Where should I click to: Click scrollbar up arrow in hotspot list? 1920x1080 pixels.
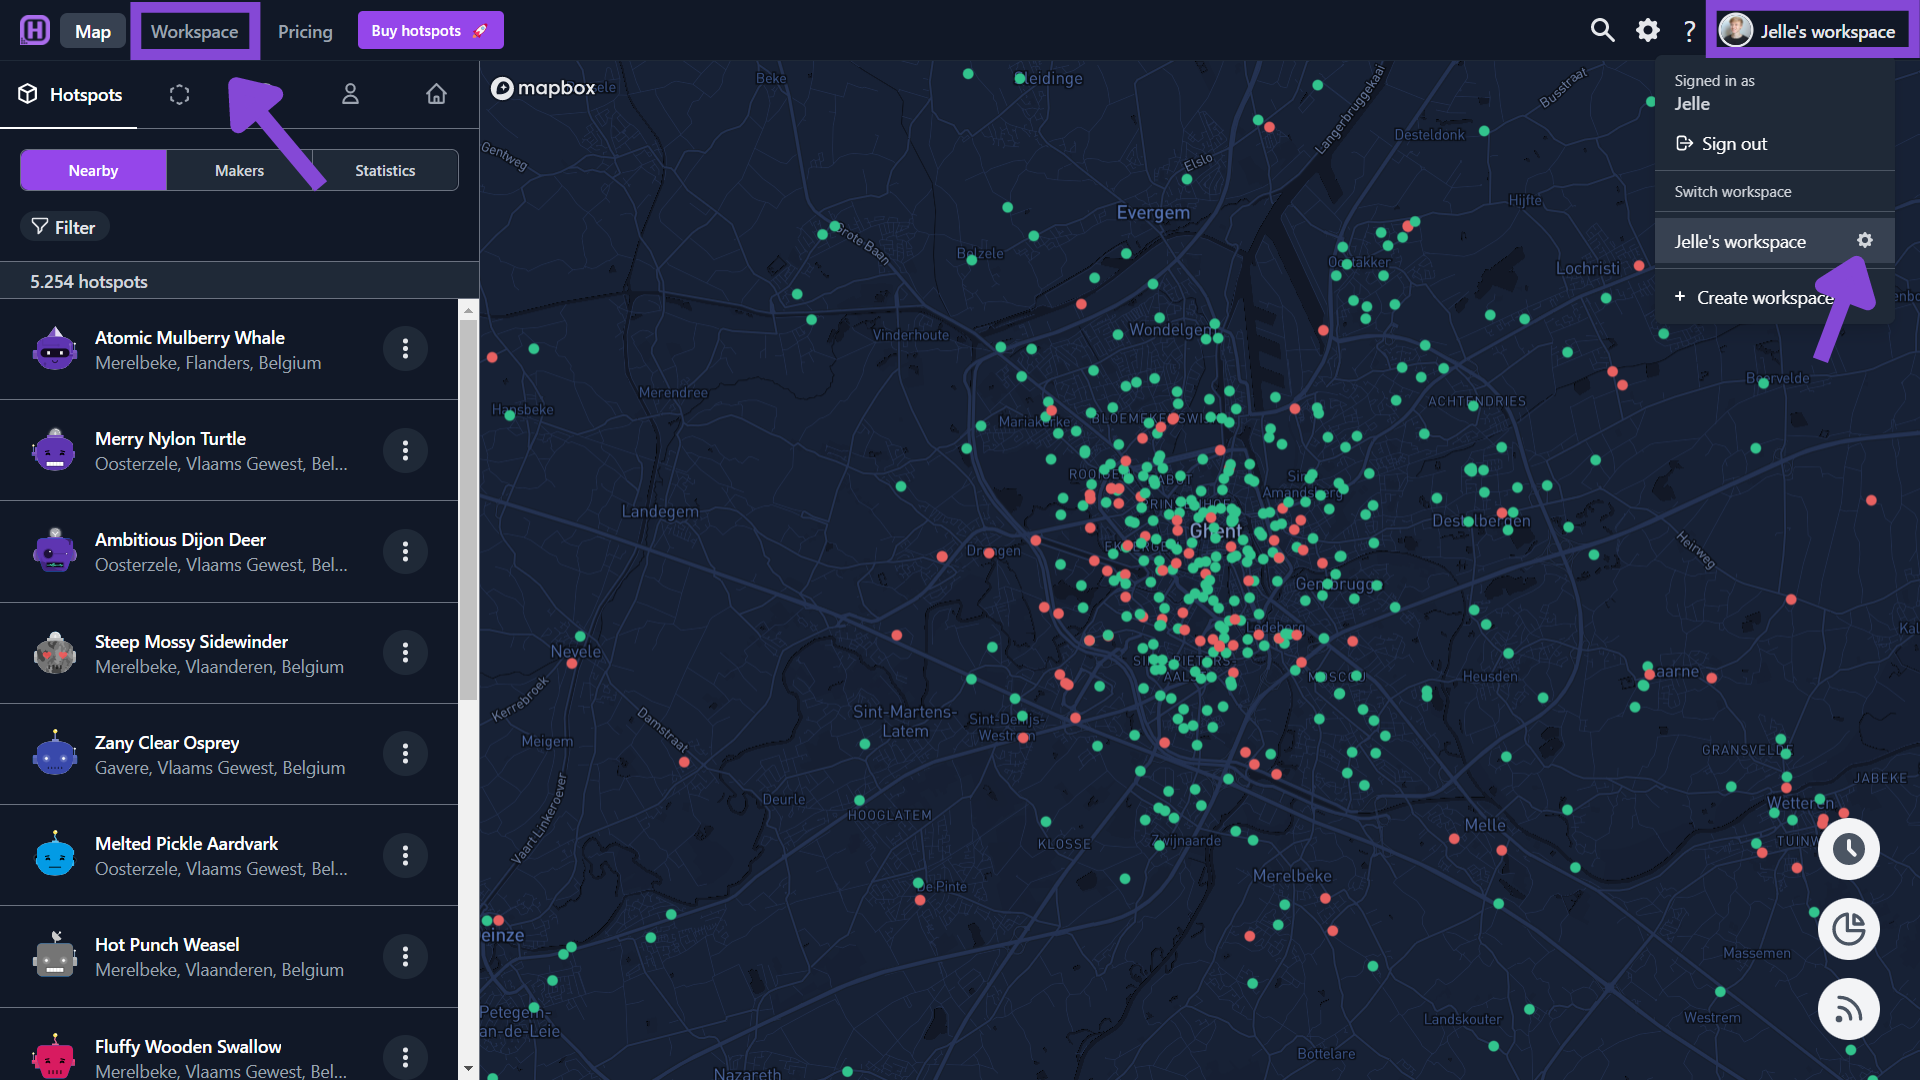(468, 310)
